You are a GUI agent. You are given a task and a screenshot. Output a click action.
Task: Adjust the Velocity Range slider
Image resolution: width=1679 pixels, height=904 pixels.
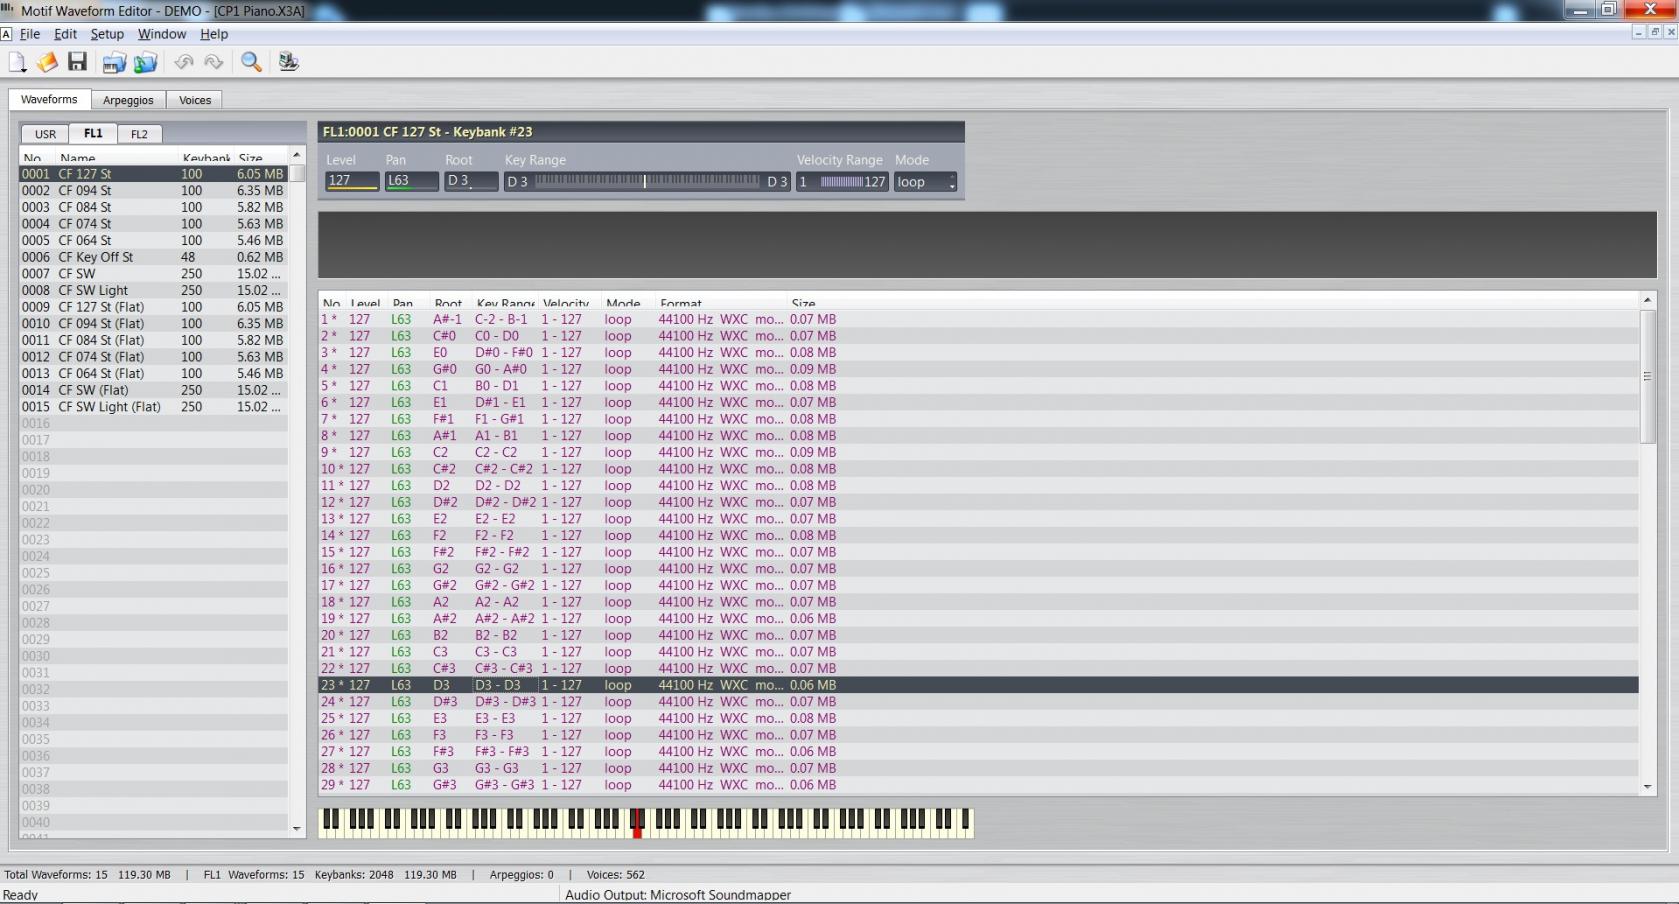click(841, 182)
